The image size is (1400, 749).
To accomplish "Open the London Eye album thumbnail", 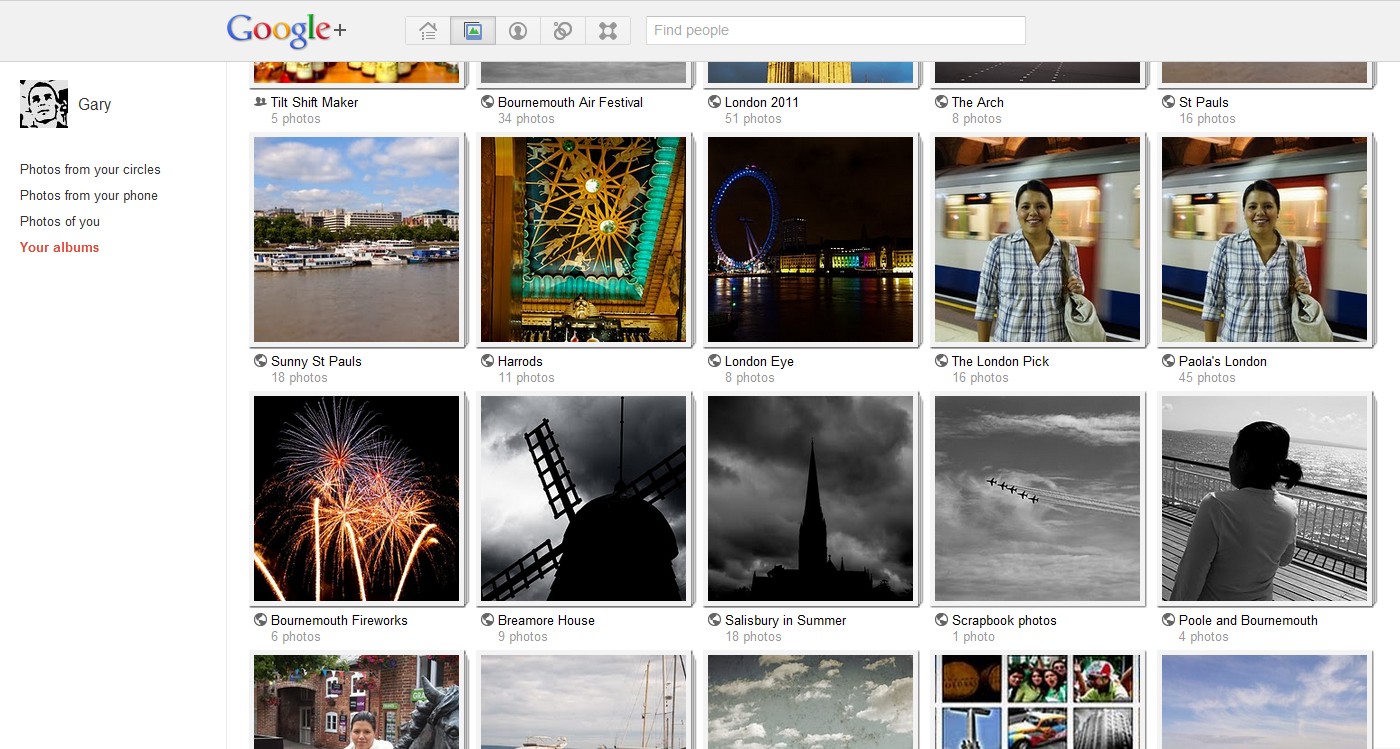I will (x=810, y=240).
